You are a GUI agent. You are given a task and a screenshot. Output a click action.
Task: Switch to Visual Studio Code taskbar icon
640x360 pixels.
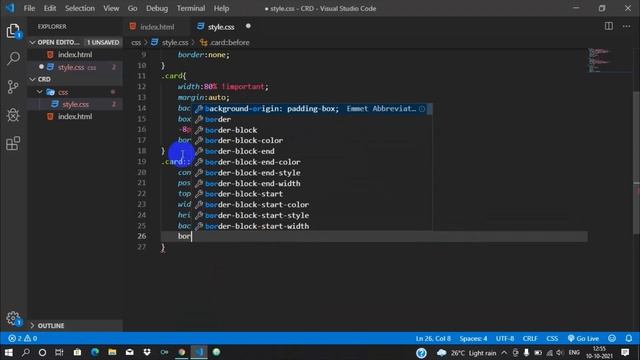tap(199, 352)
